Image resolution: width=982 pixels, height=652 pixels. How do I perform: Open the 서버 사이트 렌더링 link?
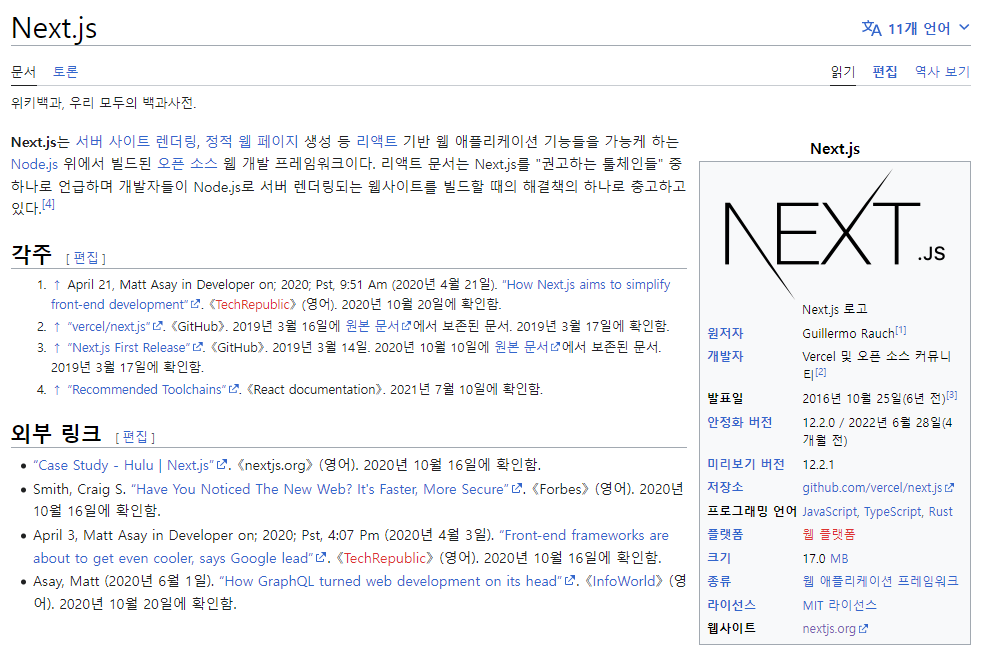136,142
